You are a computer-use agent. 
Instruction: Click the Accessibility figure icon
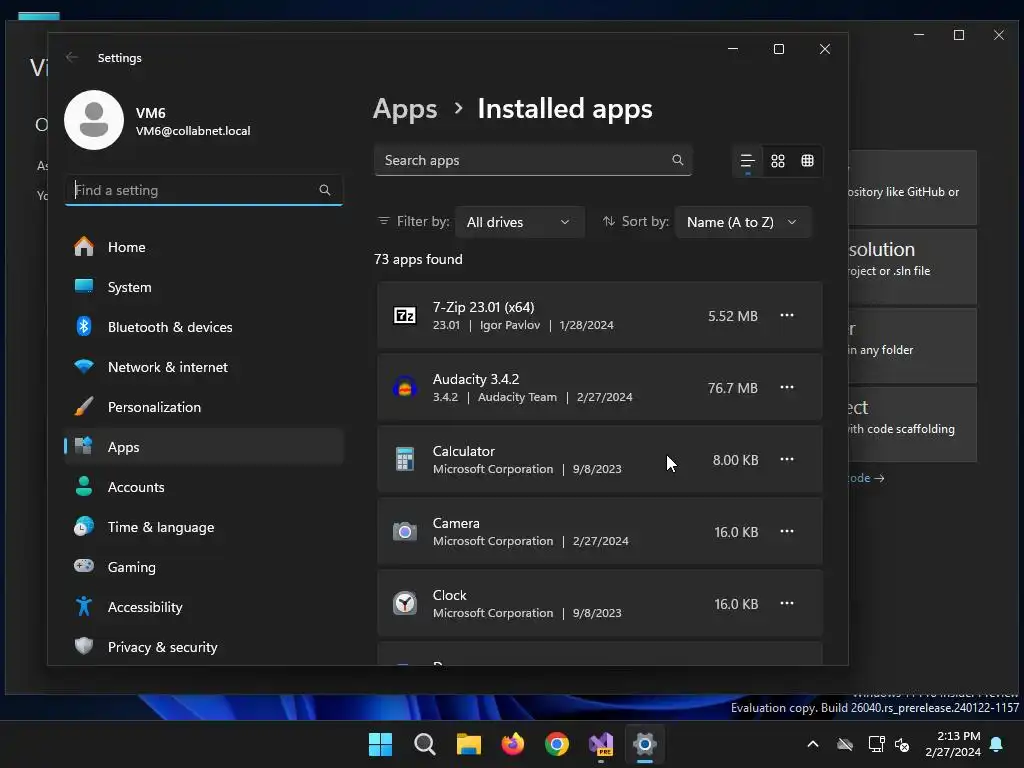pos(84,606)
